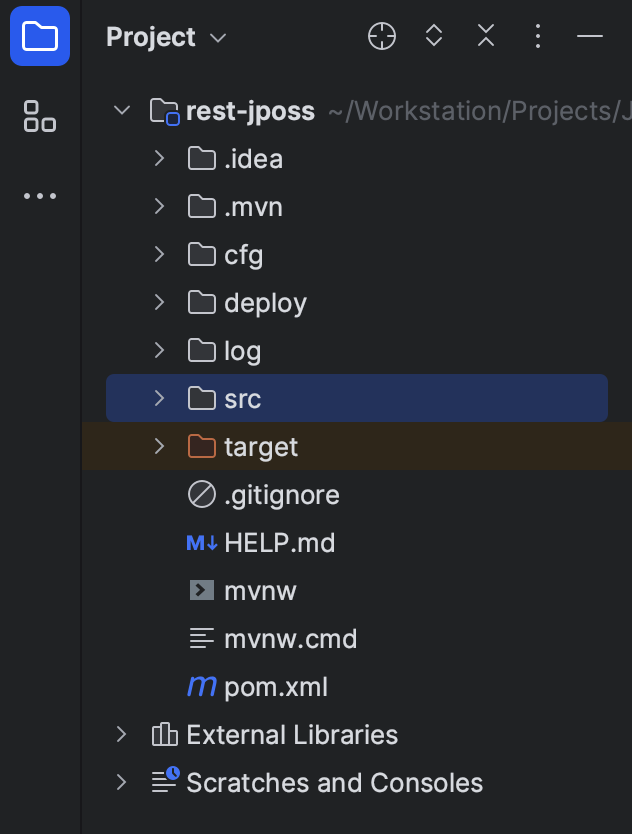Expand Scratches and Consoles node
Screen dimensions: 632x834
[122, 782]
